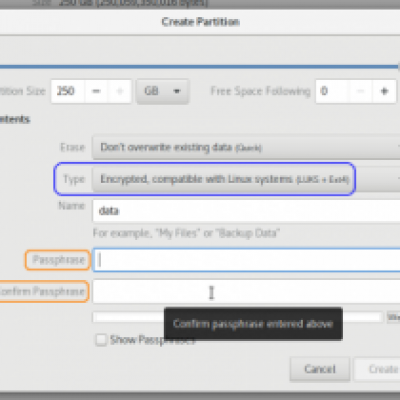Click the partition size slider bar
The width and height of the screenshot is (400, 400).
coord(199,67)
